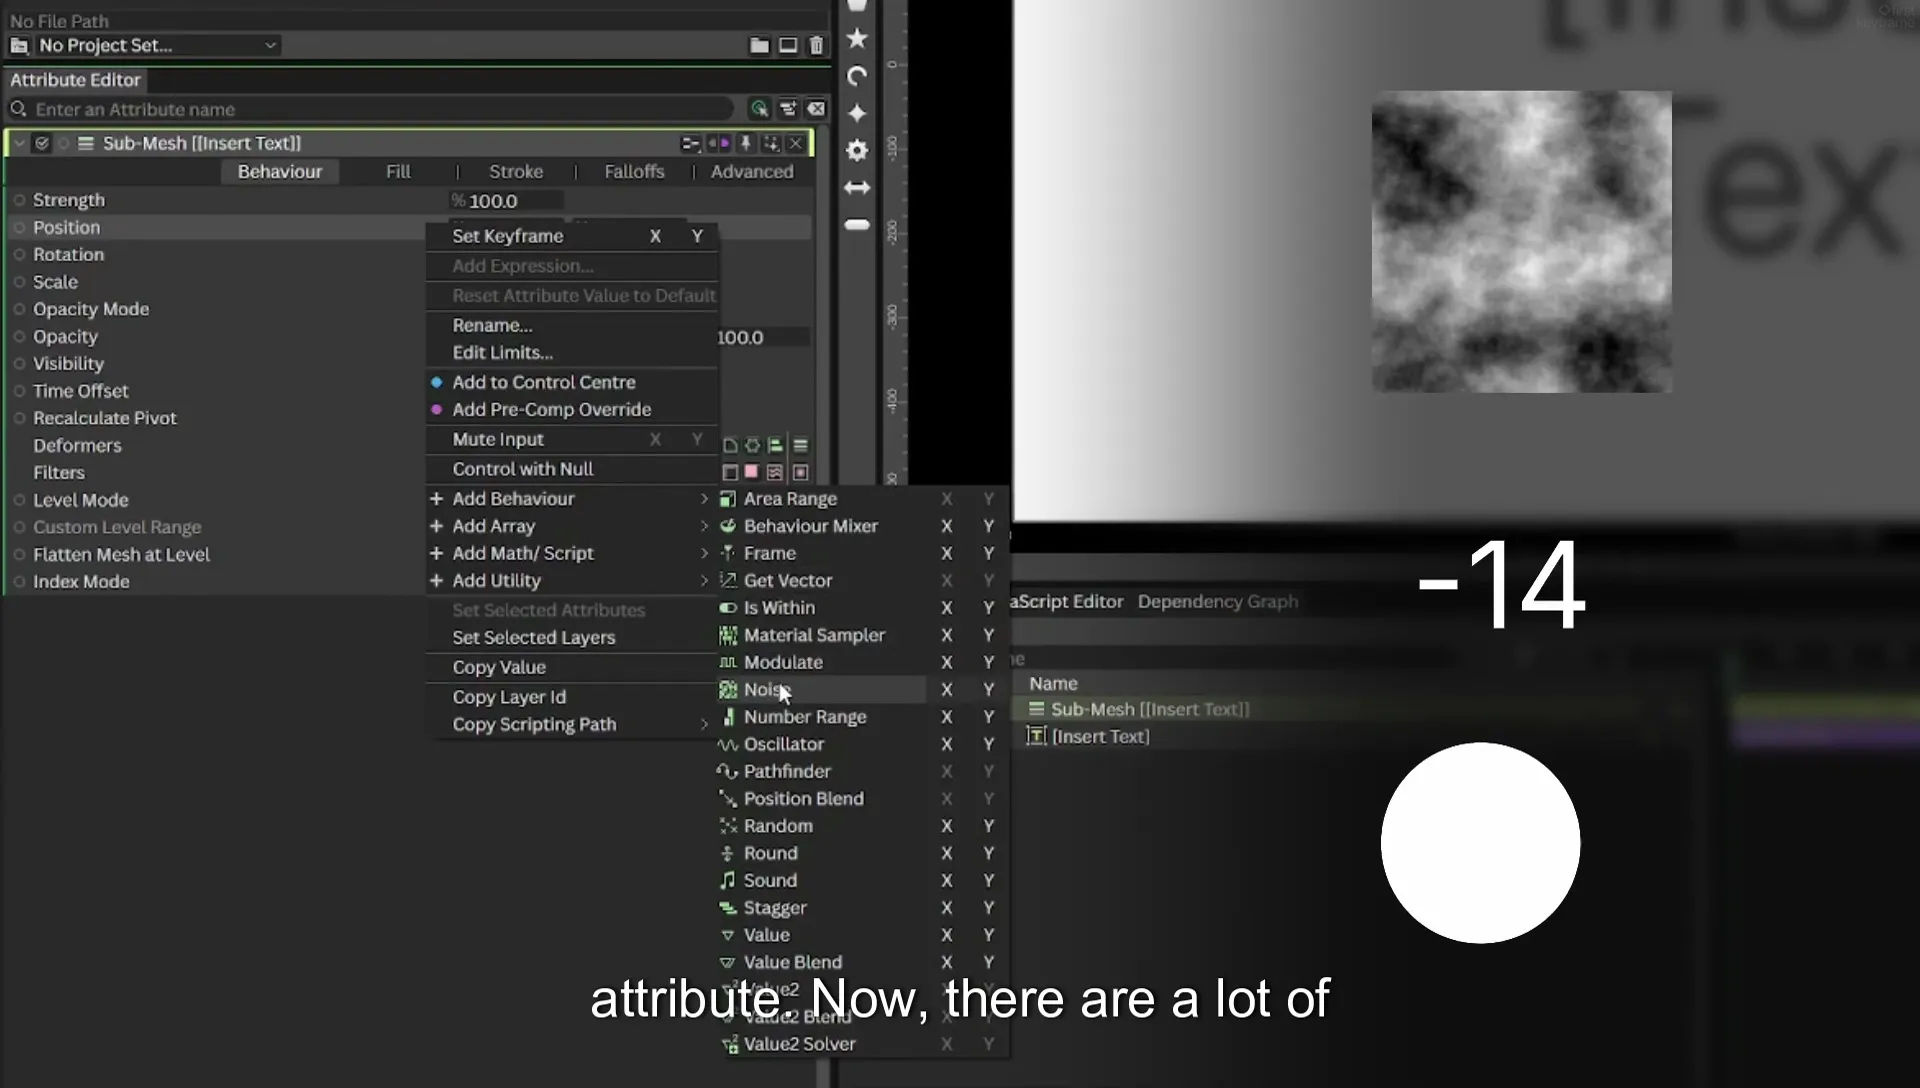Viewport: 1920px width, 1088px height.
Task: Switch to the Stroke tab
Action: pos(516,172)
